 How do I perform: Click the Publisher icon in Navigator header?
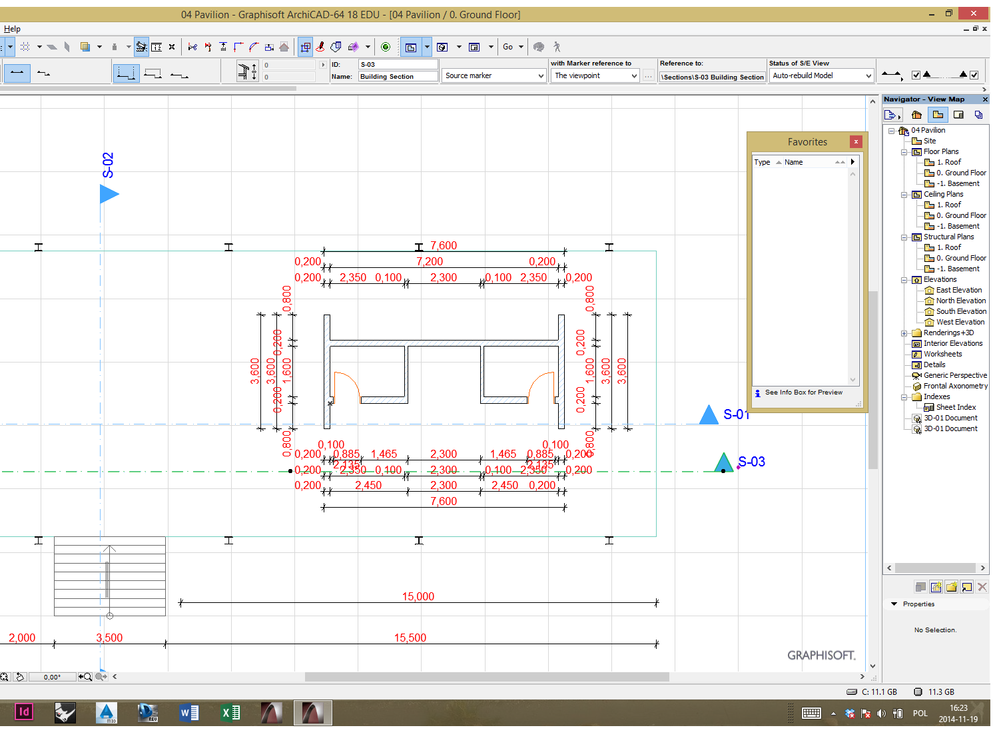coord(978,115)
